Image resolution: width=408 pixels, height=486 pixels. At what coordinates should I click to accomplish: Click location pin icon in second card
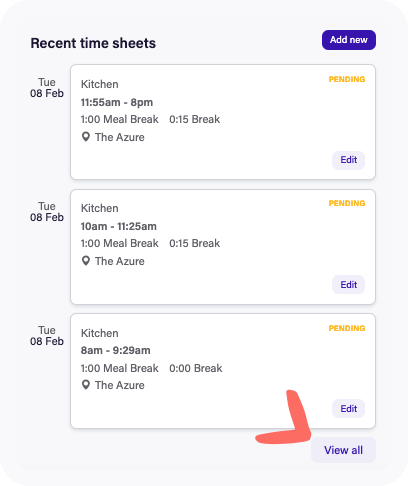(86, 261)
